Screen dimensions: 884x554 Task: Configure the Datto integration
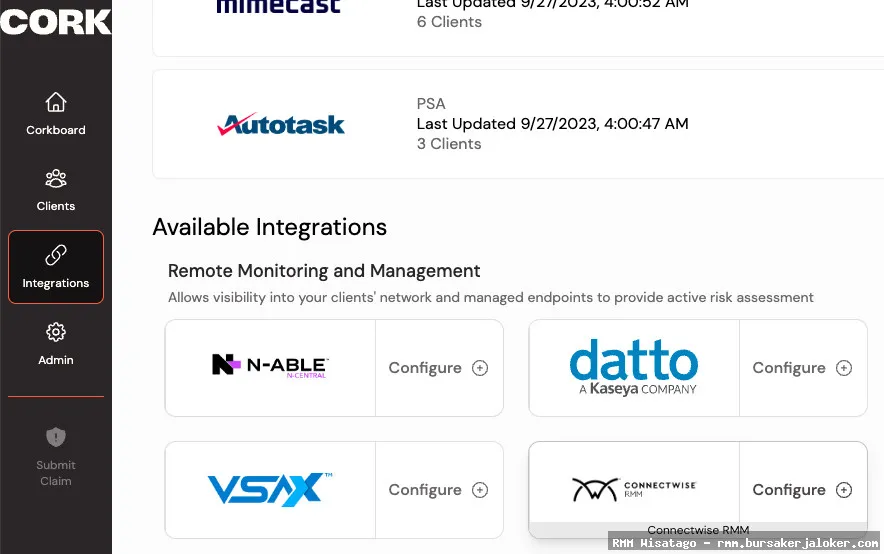pyautogui.click(x=802, y=368)
